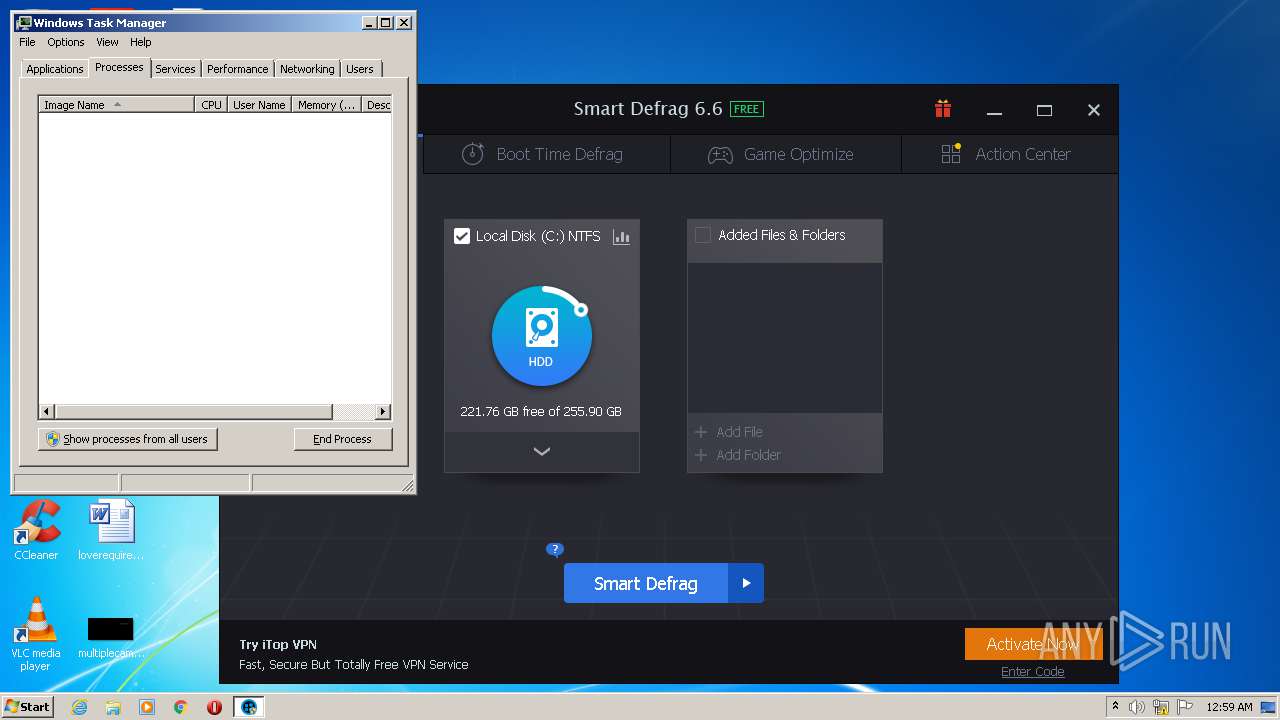The height and width of the screenshot is (720, 1280).
Task: Click the 12:59 AM taskbar clock
Action: pyautogui.click(x=1229, y=707)
